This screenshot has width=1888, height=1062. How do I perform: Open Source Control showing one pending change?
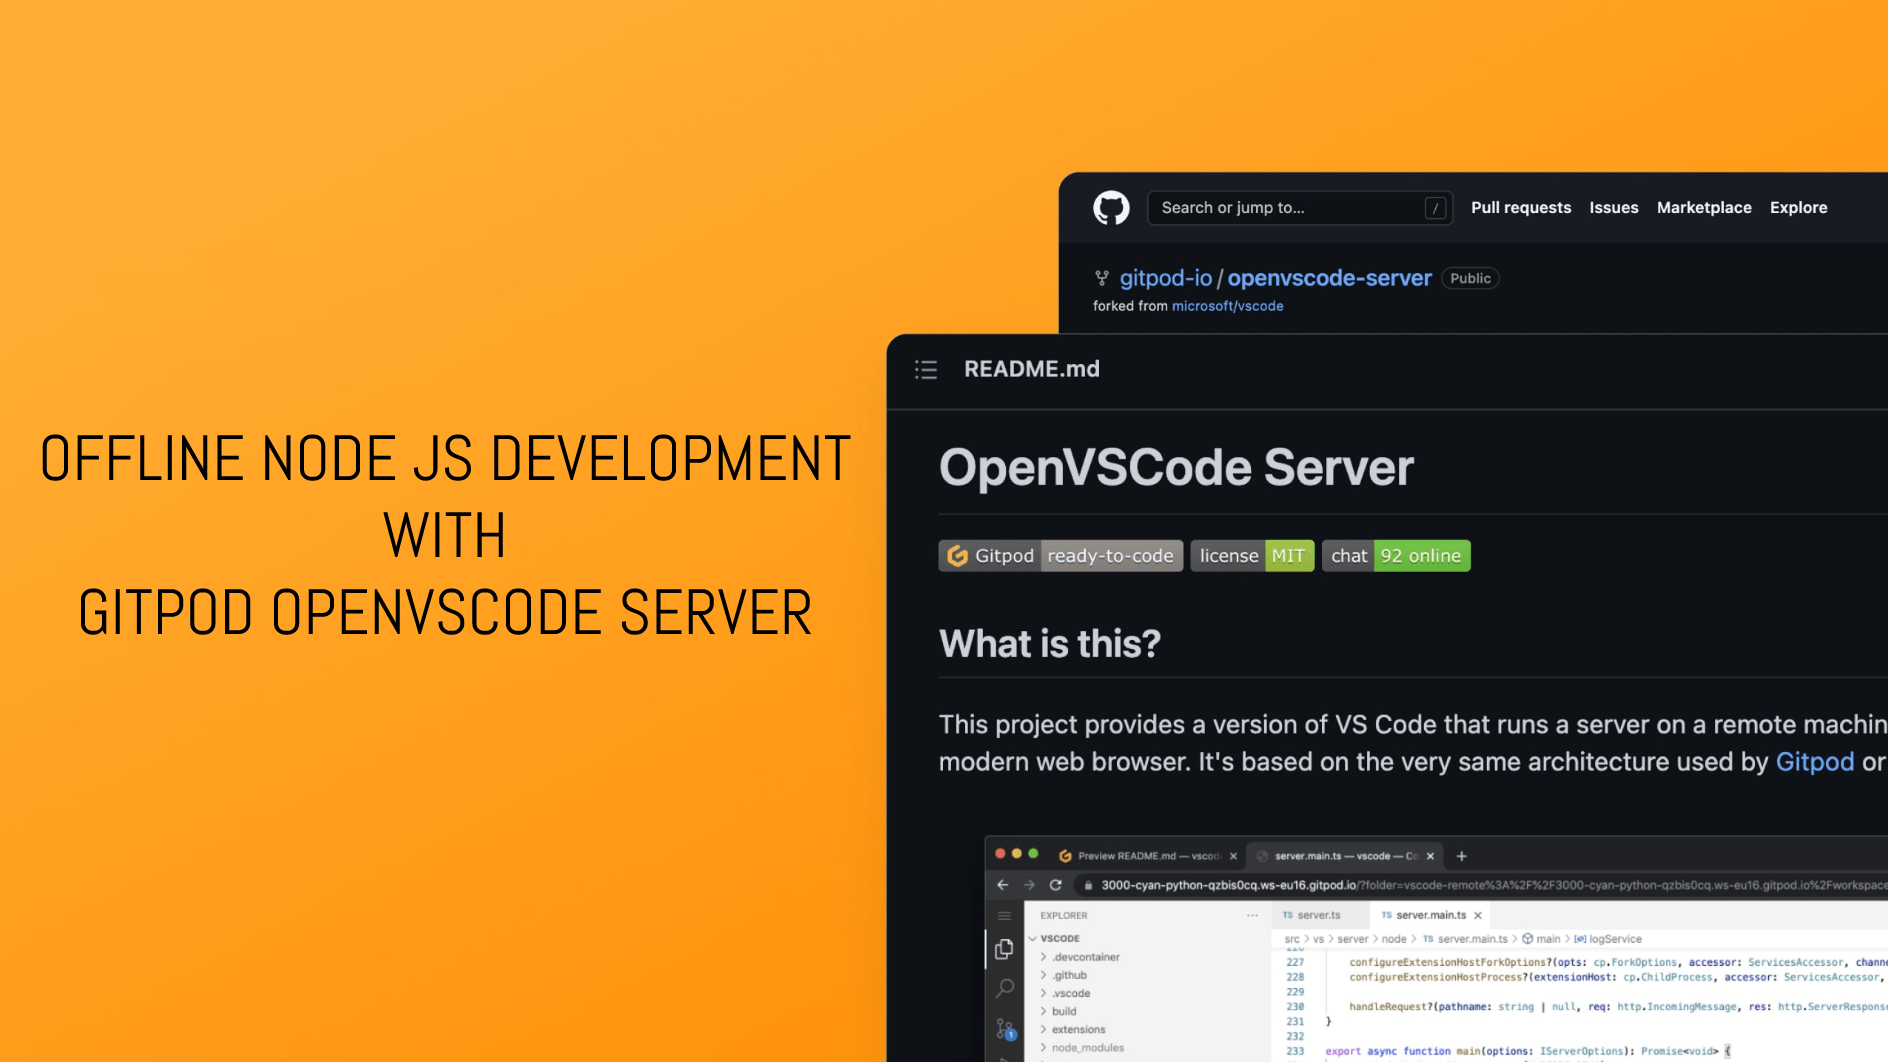point(1003,1028)
